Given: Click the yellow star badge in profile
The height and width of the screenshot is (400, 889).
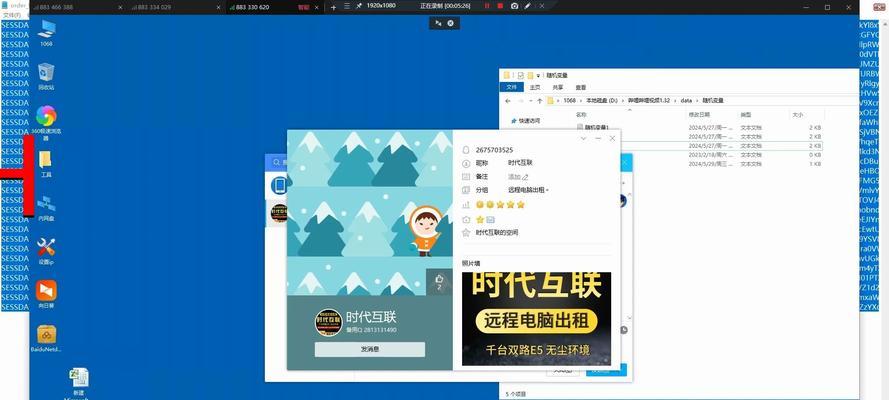Looking at the screenshot, I should (x=480, y=219).
